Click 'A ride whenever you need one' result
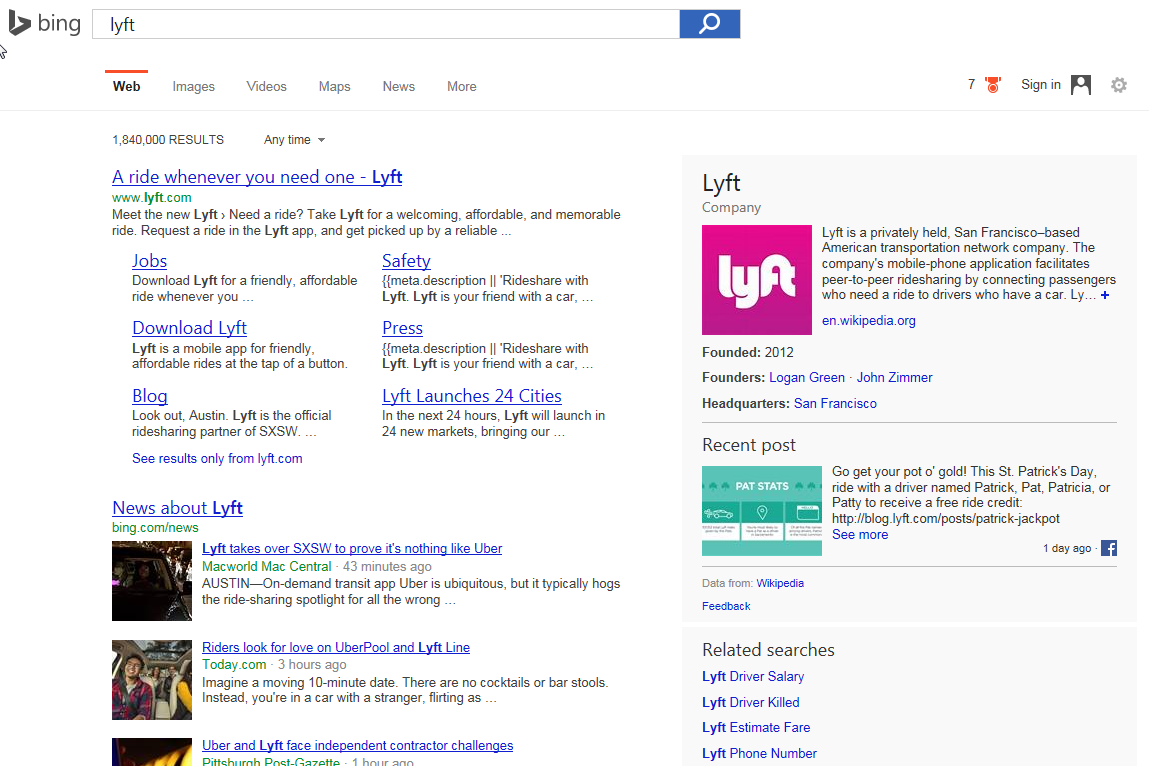 point(257,177)
